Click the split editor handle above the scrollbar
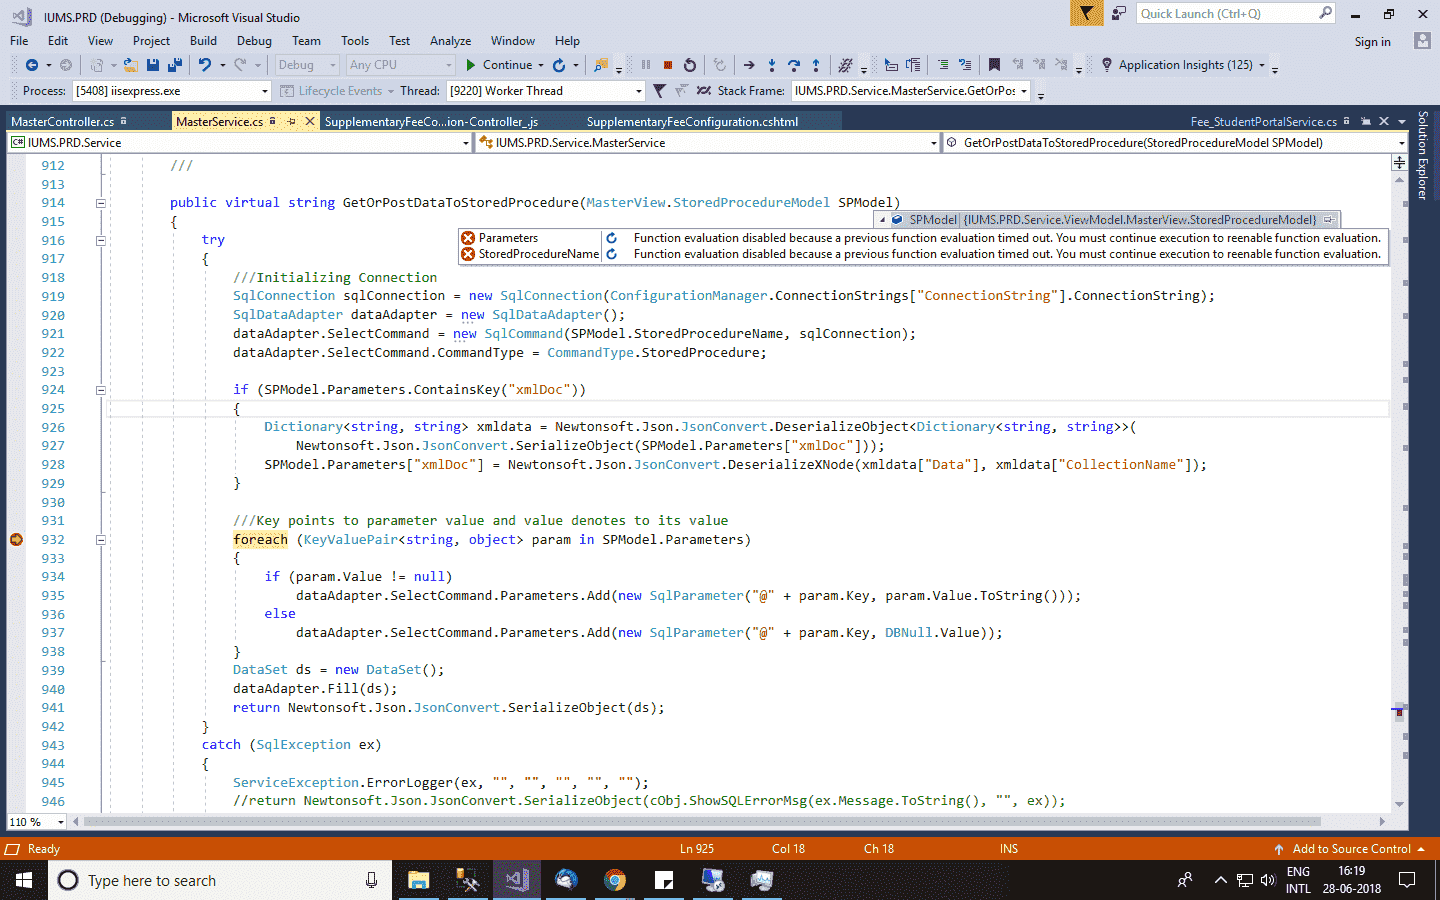Screen dimensions: 1440x900 [1399, 162]
